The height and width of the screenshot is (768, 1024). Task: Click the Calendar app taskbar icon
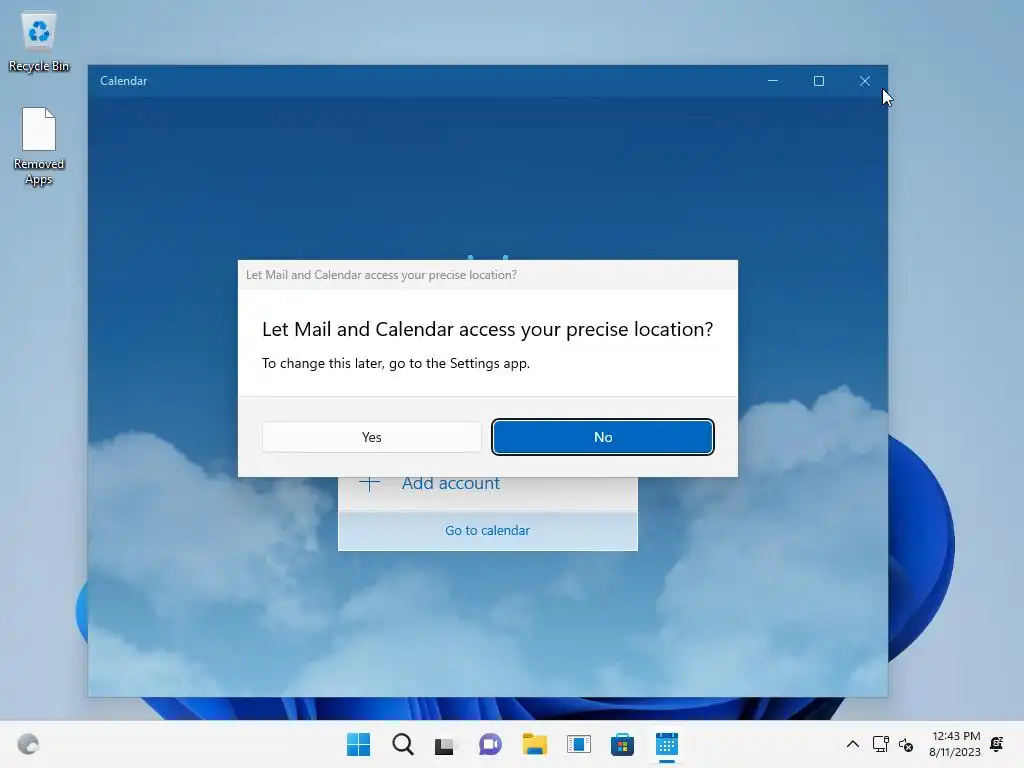coord(667,744)
